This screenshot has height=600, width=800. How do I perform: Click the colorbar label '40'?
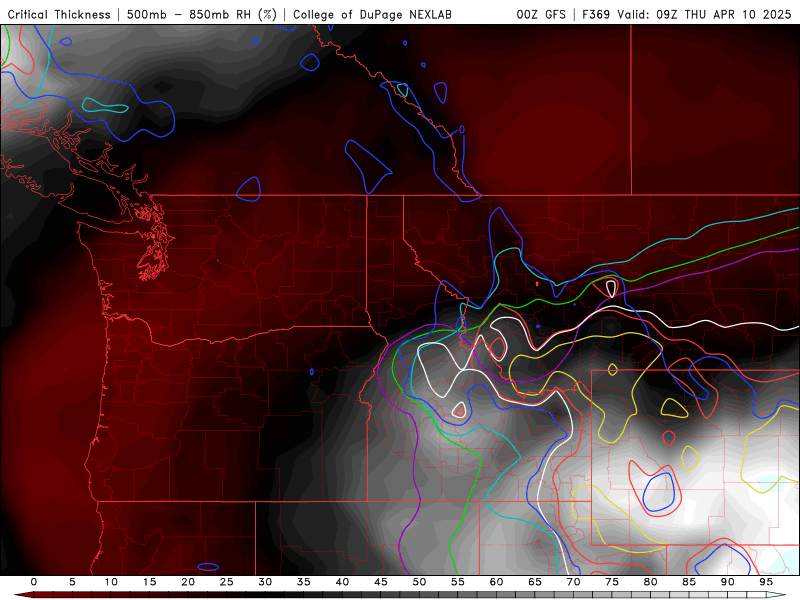[x=342, y=582]
